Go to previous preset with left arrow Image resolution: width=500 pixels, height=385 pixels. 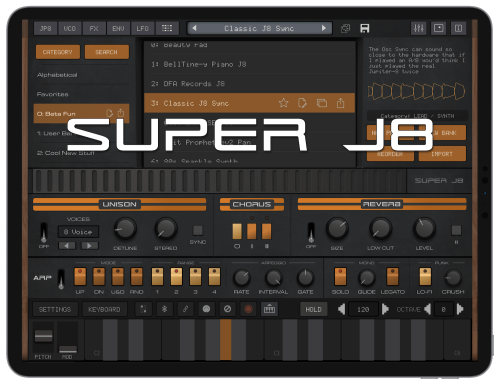[194, 28]
